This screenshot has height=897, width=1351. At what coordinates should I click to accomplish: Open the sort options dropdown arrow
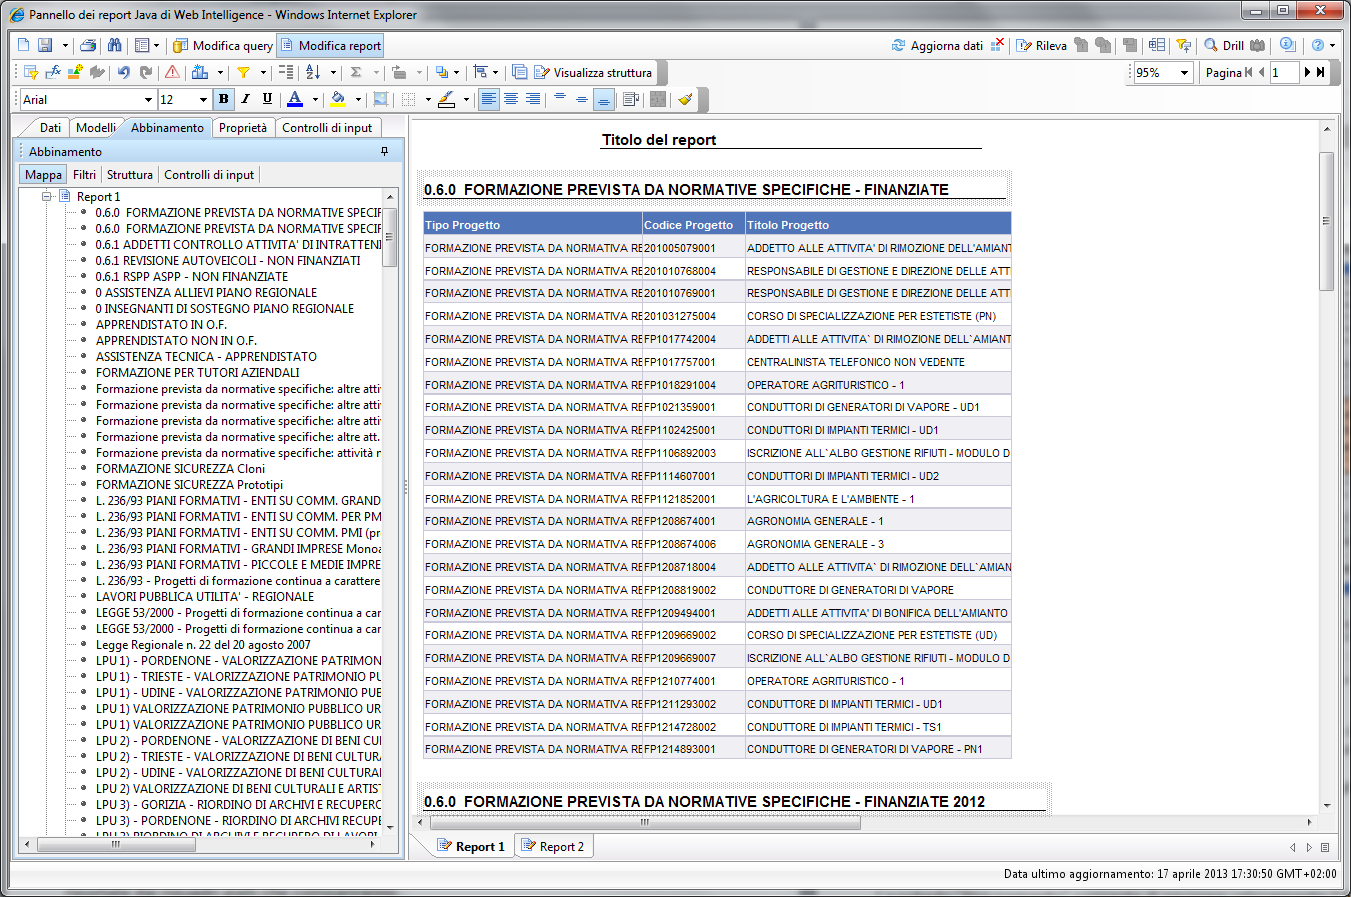pos(333,72)
